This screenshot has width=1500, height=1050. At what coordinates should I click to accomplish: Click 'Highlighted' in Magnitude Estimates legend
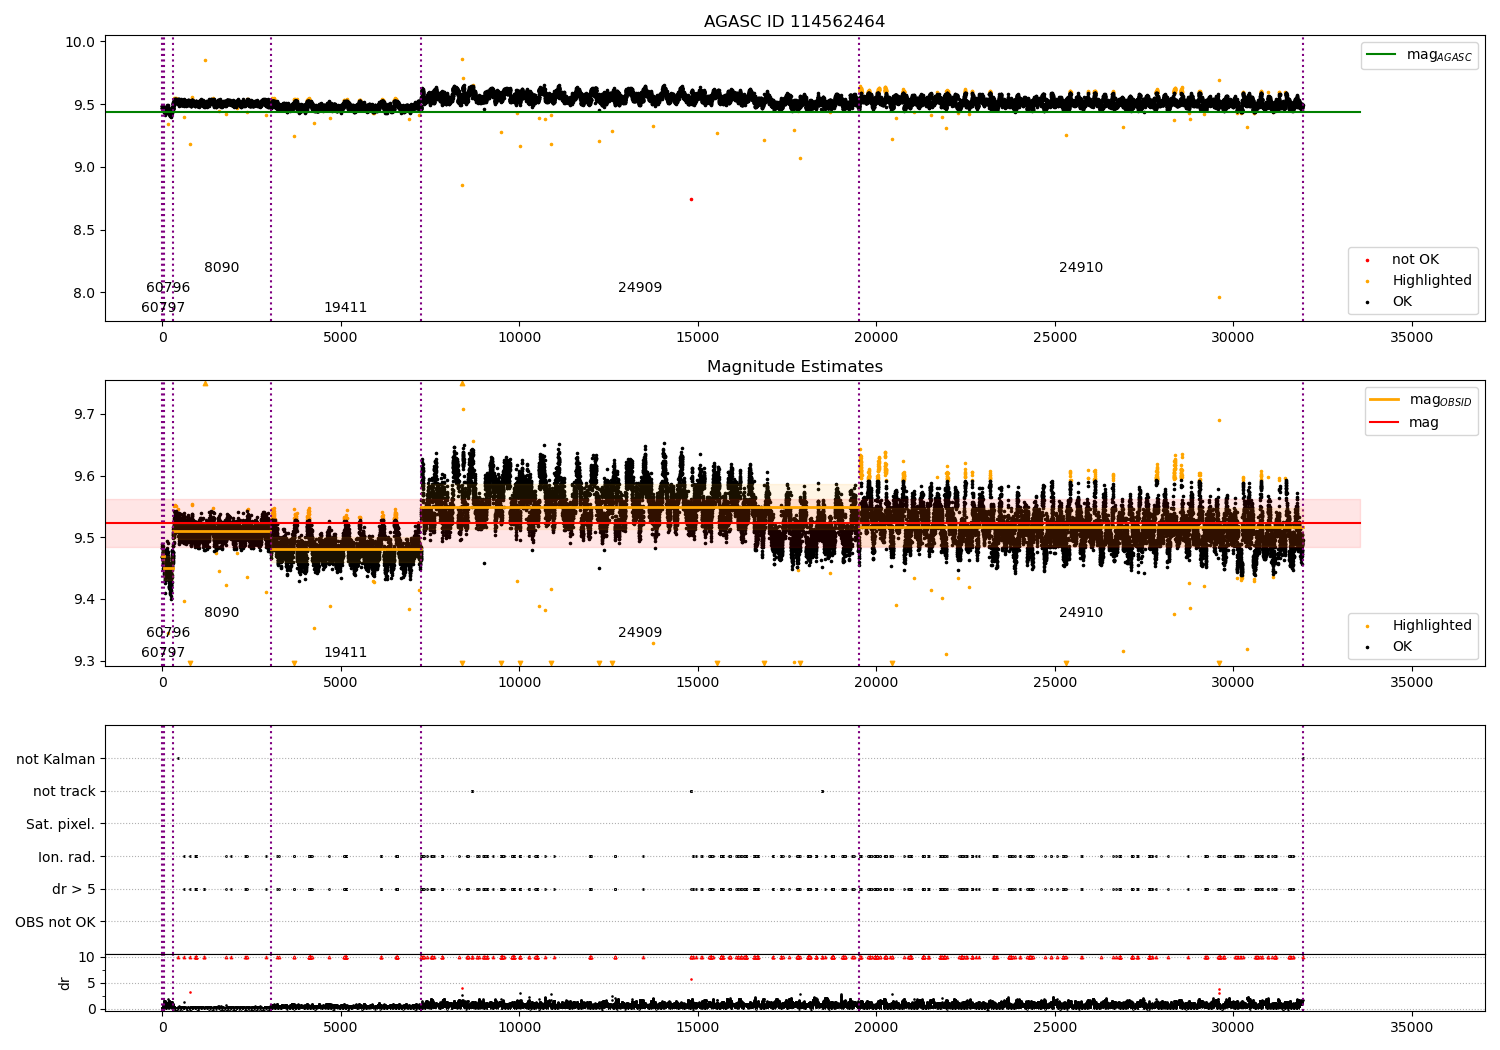1431,626
